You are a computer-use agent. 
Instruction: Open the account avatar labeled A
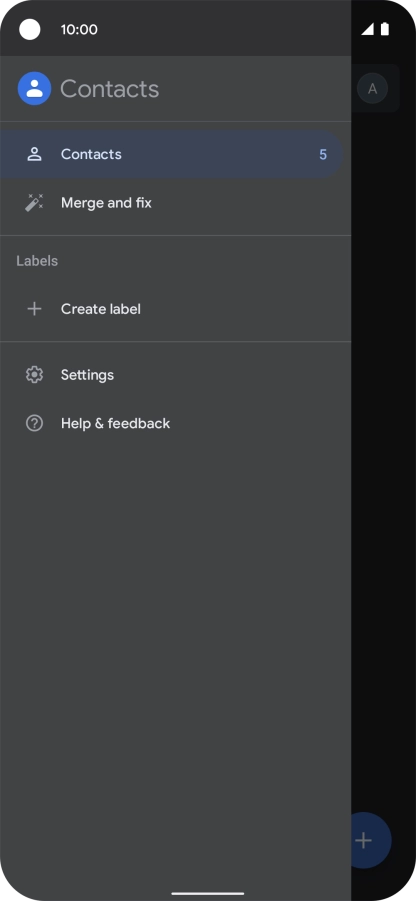pos(372,88)
